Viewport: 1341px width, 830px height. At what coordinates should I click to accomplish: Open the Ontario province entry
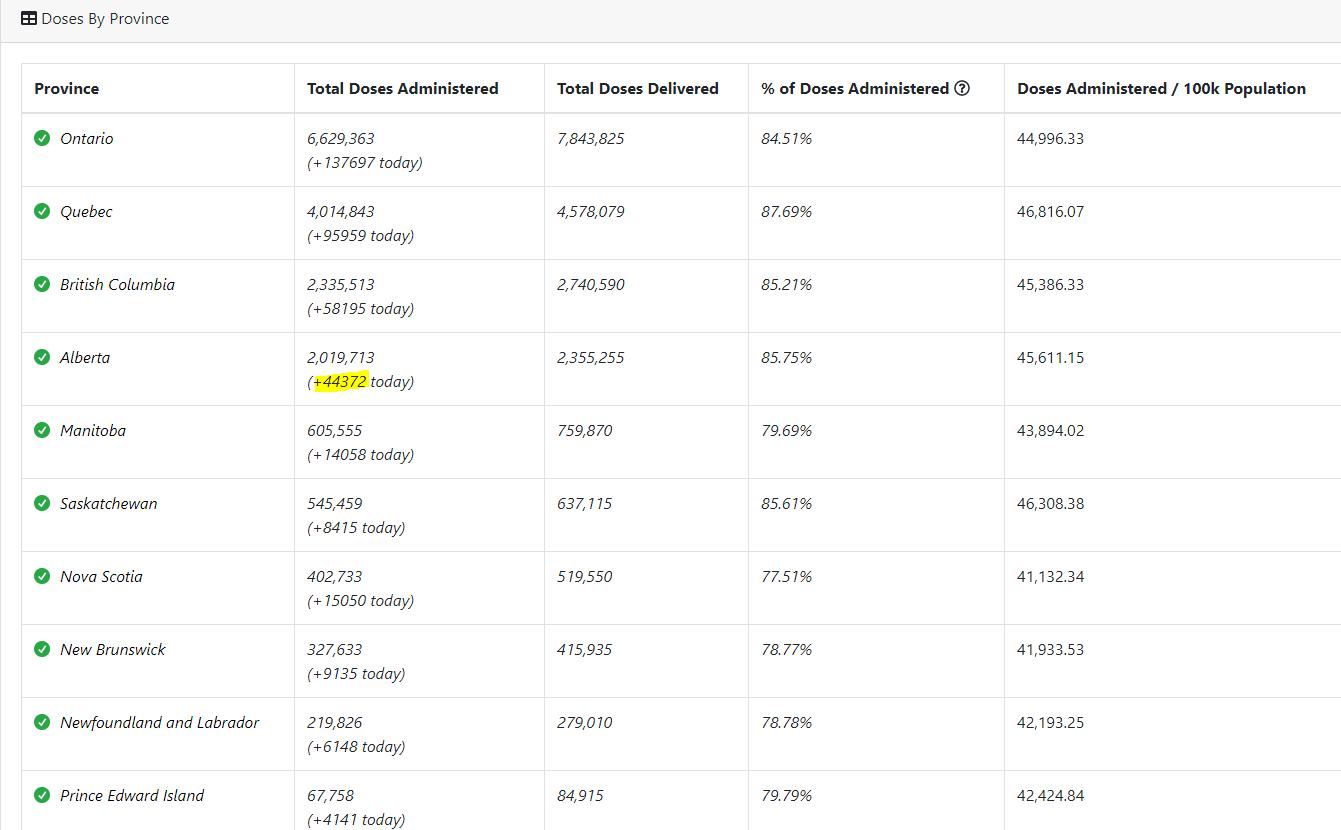point(87,138)
